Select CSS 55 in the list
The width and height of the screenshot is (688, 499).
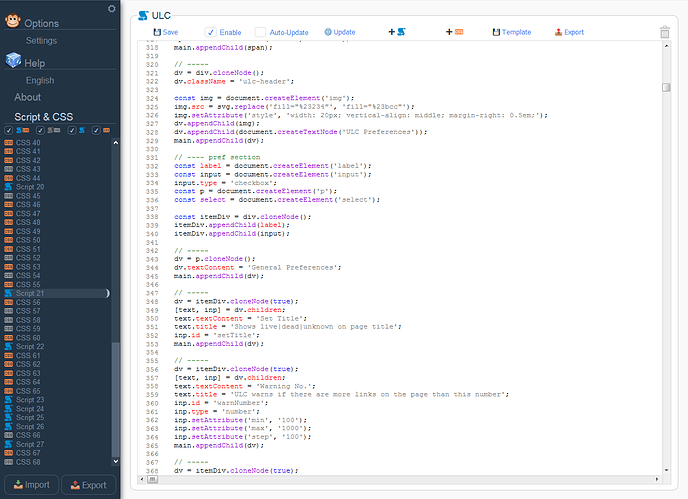(27, 284)
